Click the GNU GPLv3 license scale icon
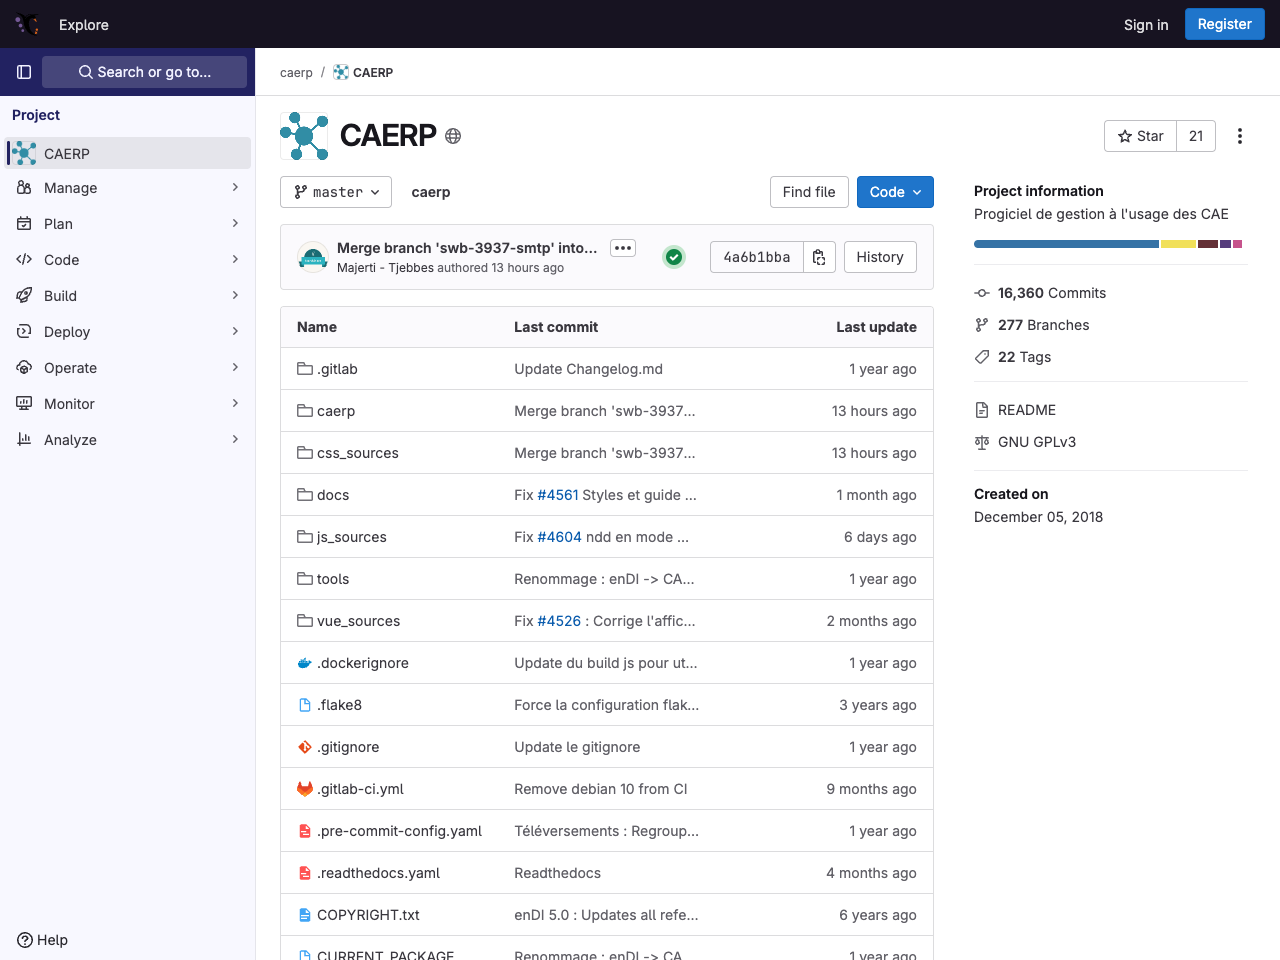 coord(982,442)
